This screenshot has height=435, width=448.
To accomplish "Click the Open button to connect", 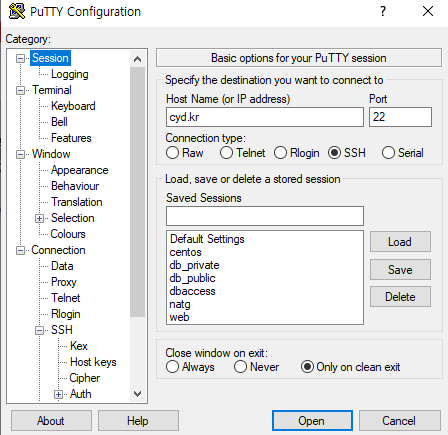I will pos(312,421).
